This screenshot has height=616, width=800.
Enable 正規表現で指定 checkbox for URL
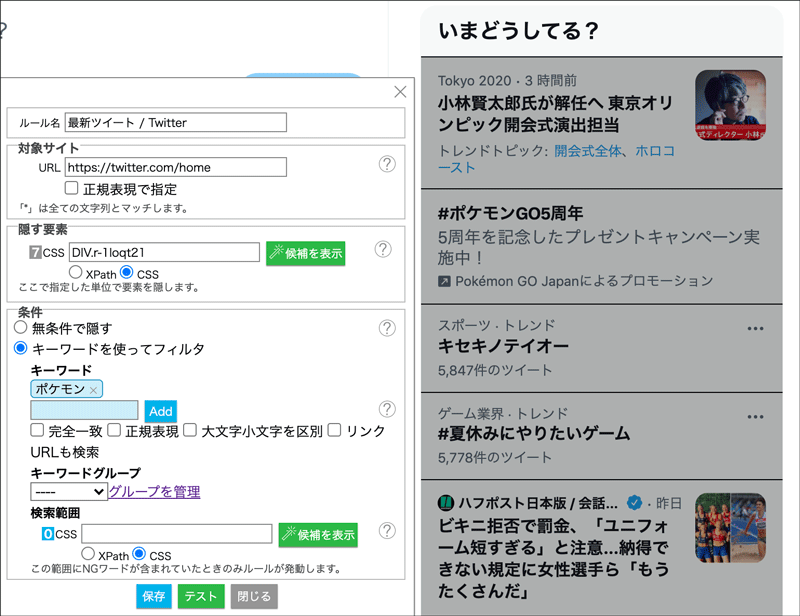(x=71, y=188)
